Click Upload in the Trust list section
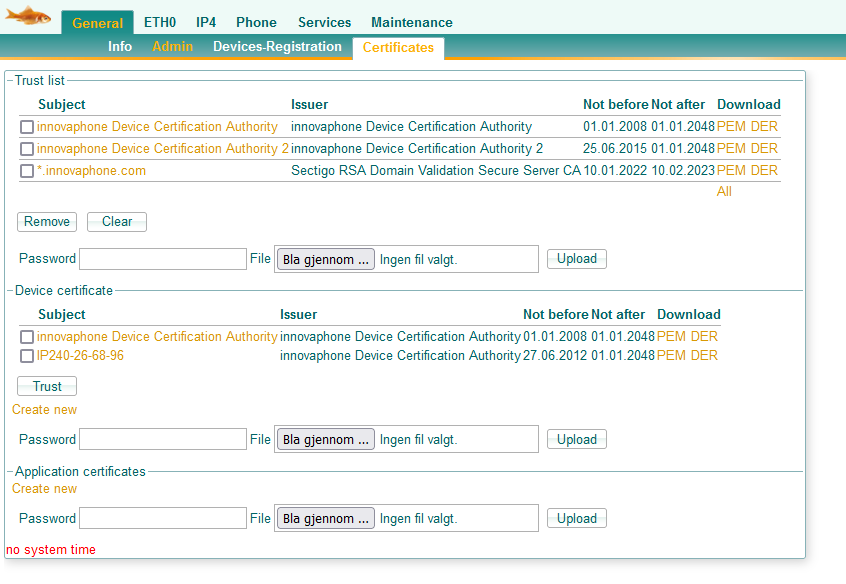 coord(577,259)
